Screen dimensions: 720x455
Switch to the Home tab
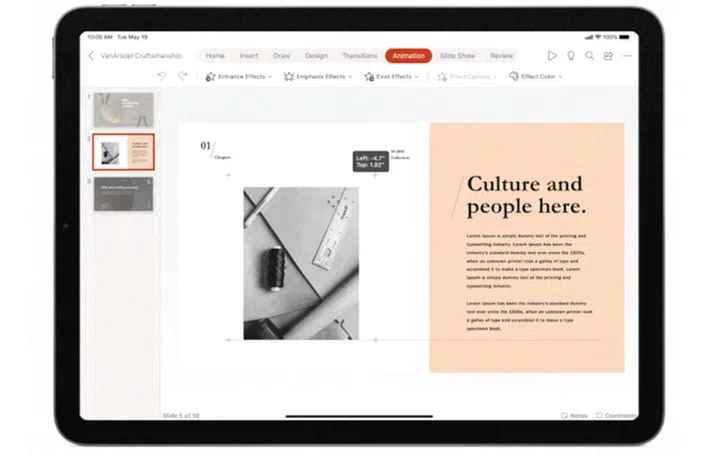[x=215, y=56]
